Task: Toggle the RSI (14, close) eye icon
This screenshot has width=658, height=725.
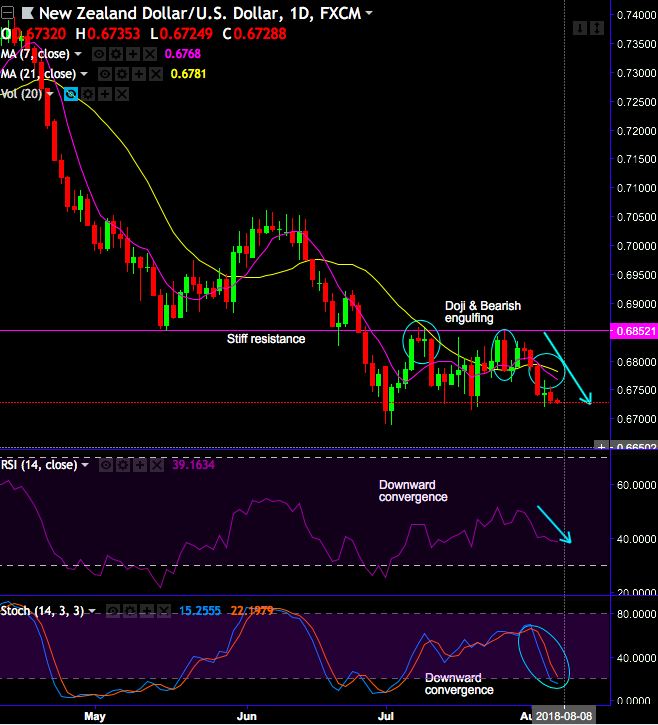Action: [106, 465]
